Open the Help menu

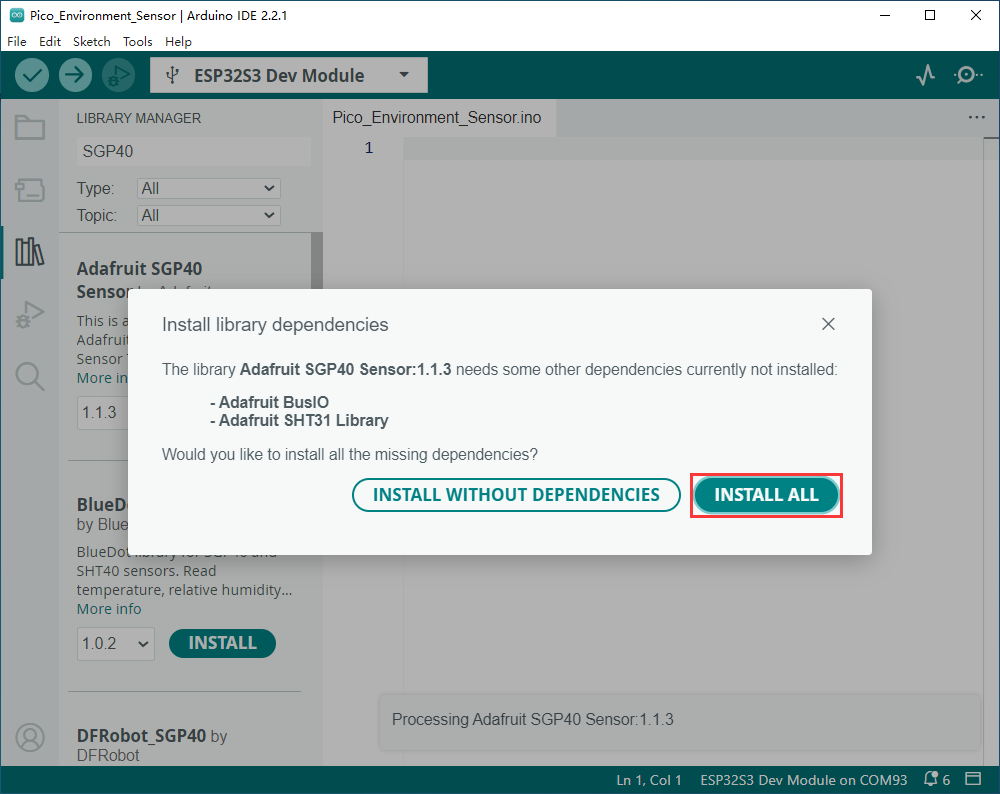[x=179, y=41]
